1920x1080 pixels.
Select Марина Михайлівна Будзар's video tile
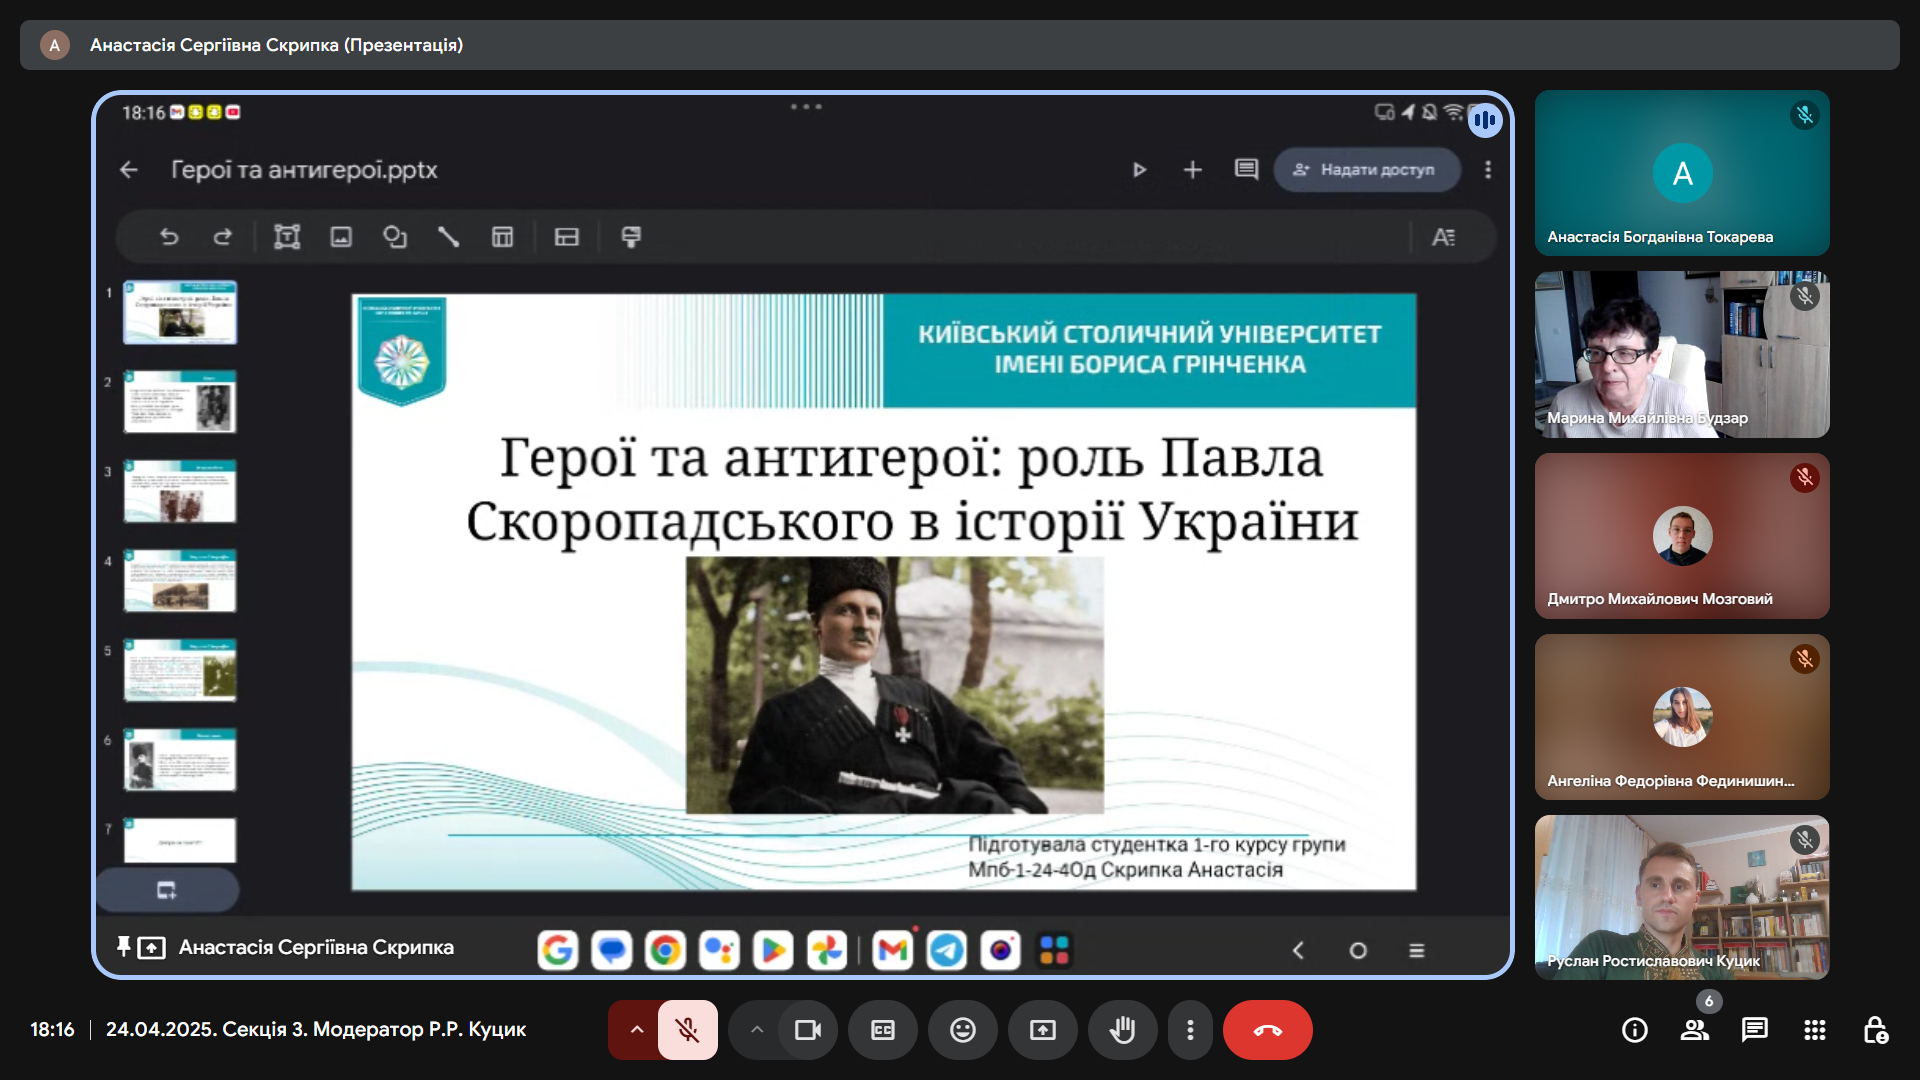click(1681, 354)
